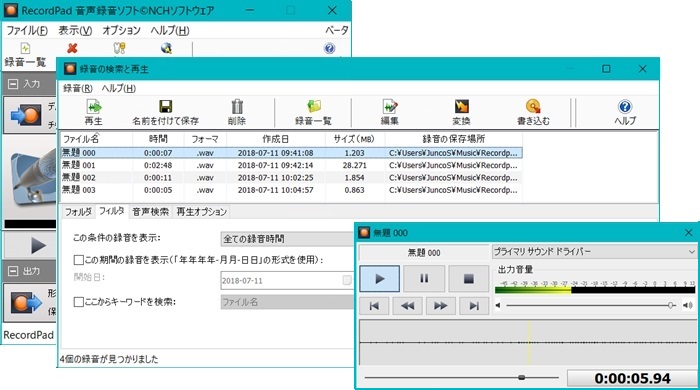Click the 書き込む burn disc icon
Screen dimensions: 700x390
point(533,107)
